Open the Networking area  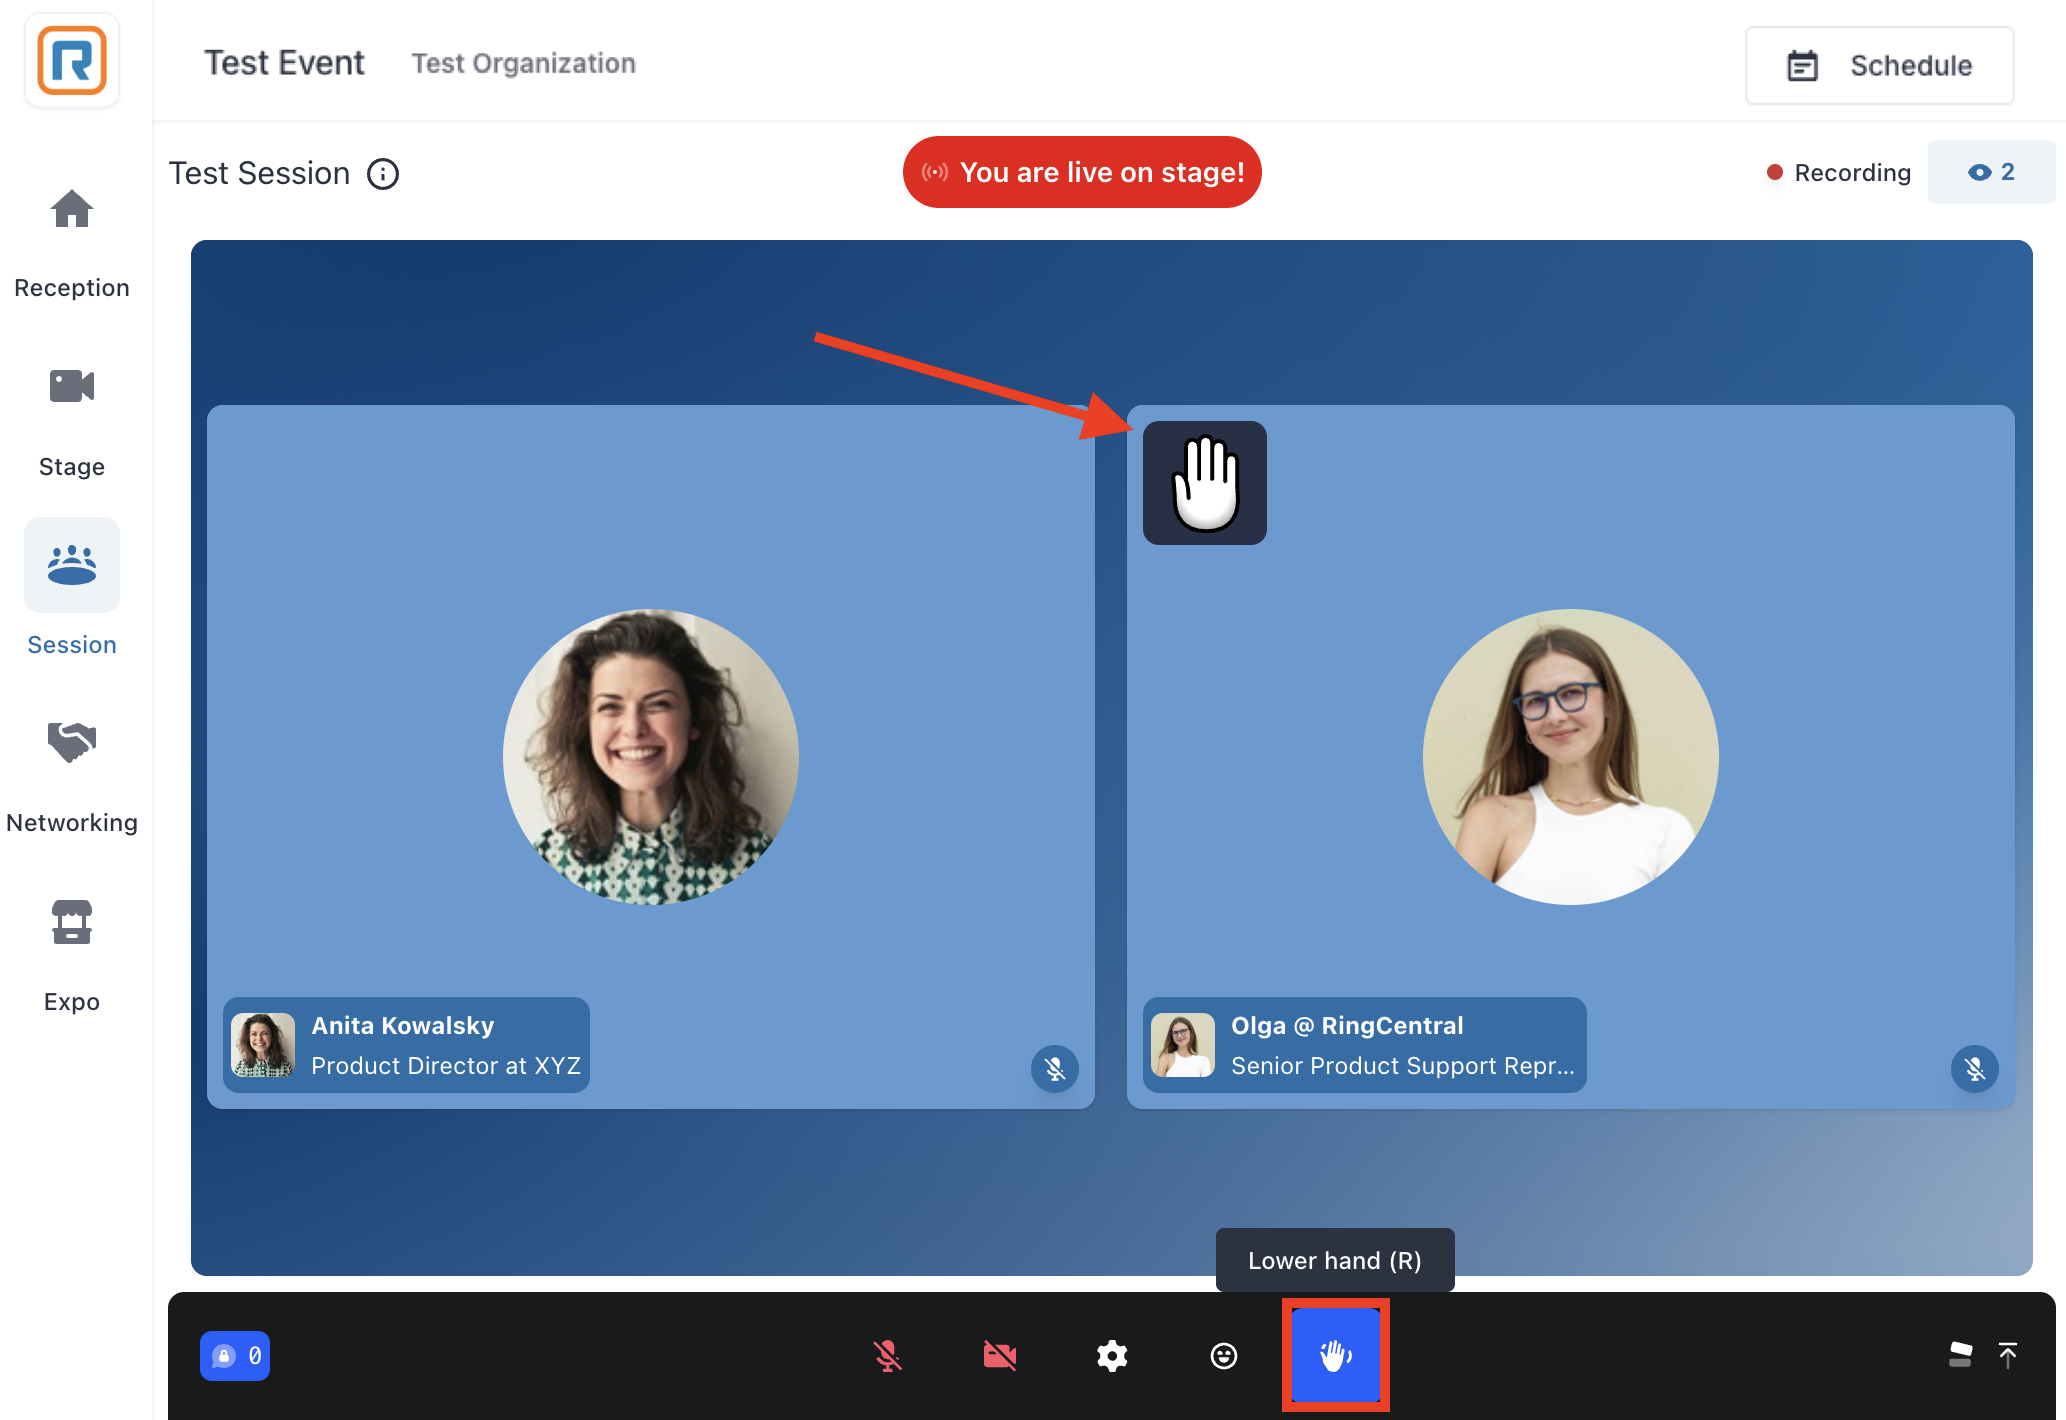tap(72, 778)
